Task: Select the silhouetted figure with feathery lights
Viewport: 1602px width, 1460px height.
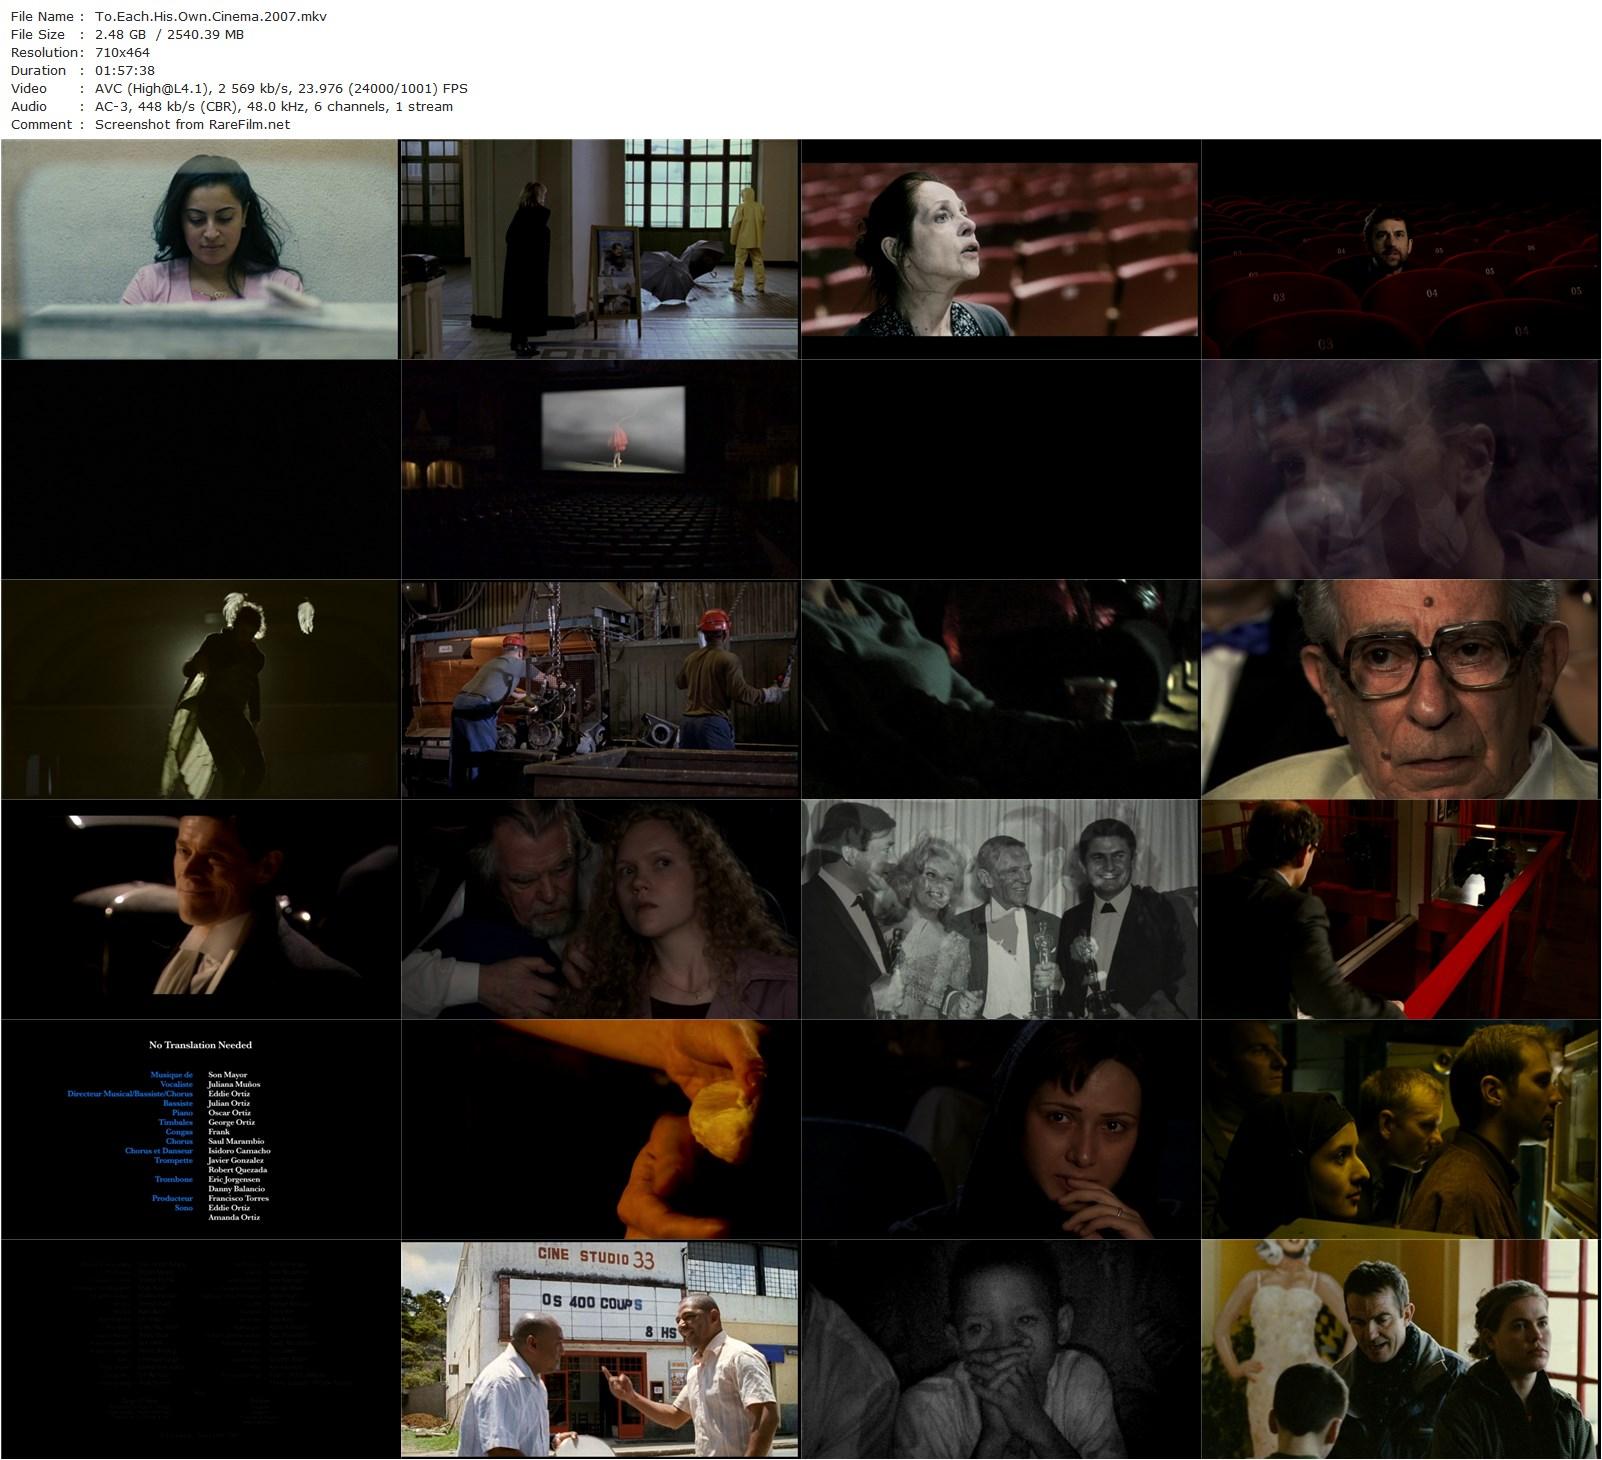Action: pyautogui.click(x=200, y=689)
